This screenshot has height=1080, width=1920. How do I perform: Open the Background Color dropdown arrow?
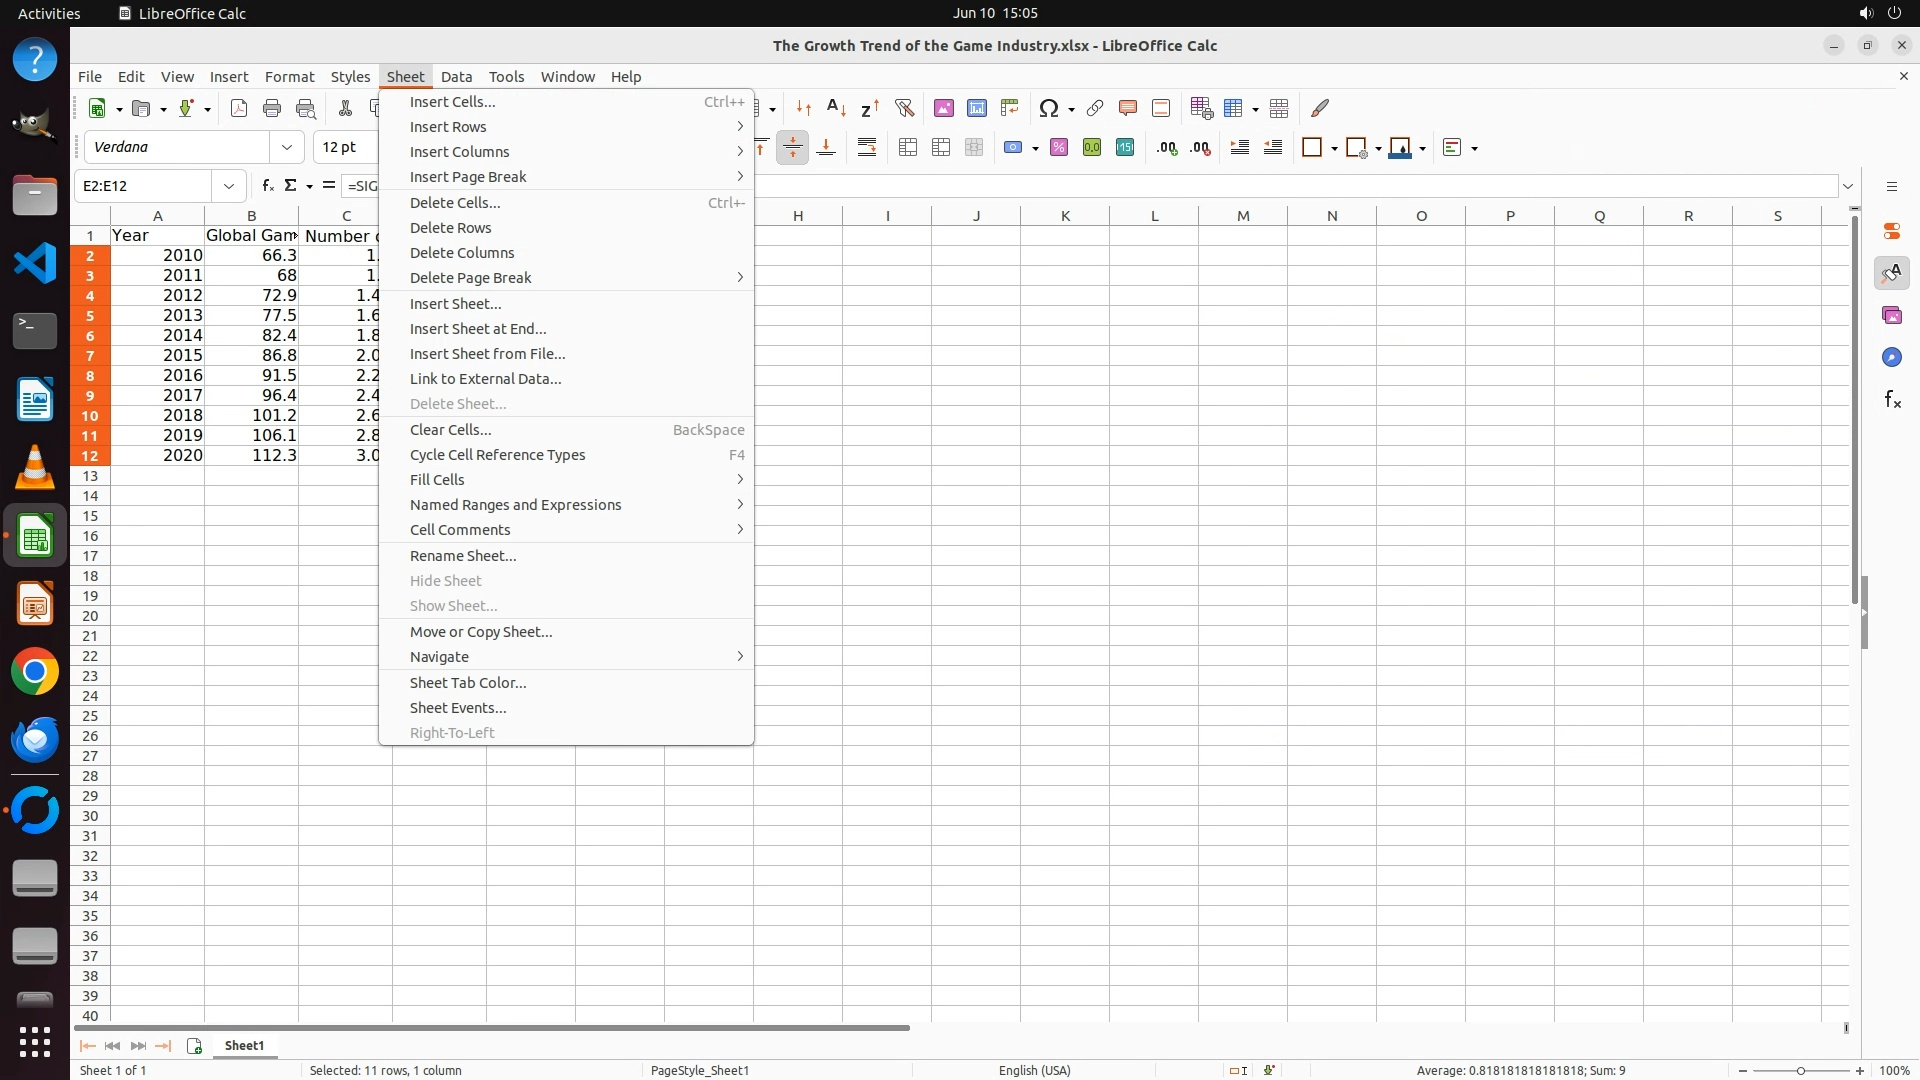point(1422,148)
